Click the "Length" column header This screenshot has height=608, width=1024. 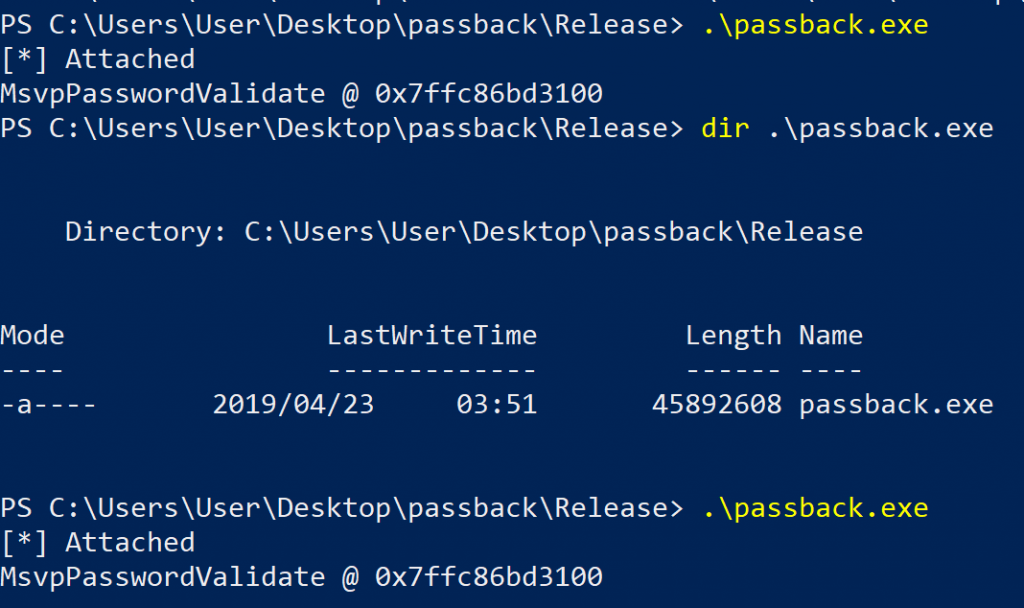[733, 335]
